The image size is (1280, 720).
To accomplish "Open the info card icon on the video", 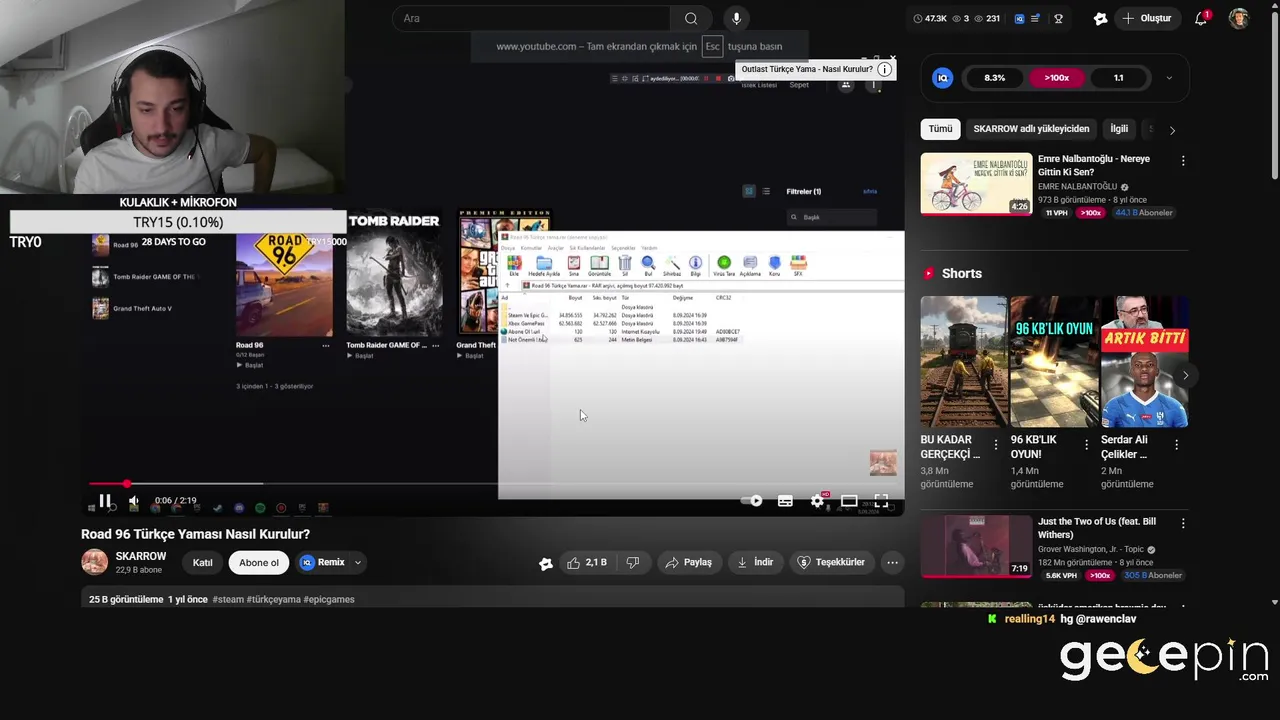I will [x=885, y=69].
